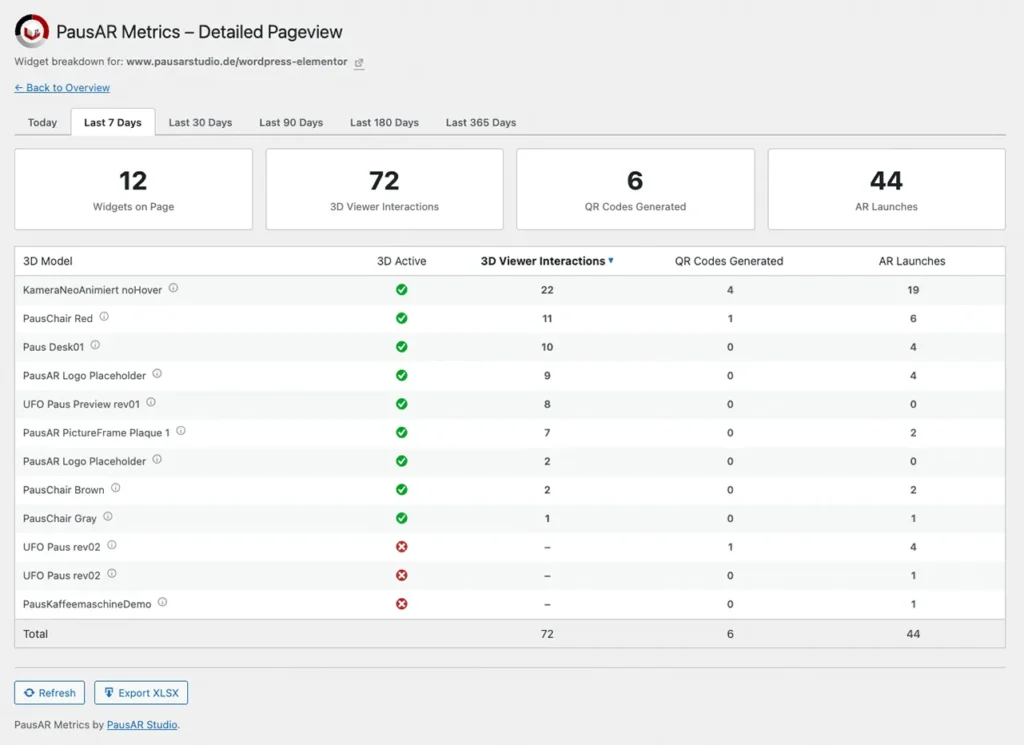Click green active checkmark for PausChair Gray
Image resolution: width=1024 pixels, height=745 pixels.
pos(402,518)
